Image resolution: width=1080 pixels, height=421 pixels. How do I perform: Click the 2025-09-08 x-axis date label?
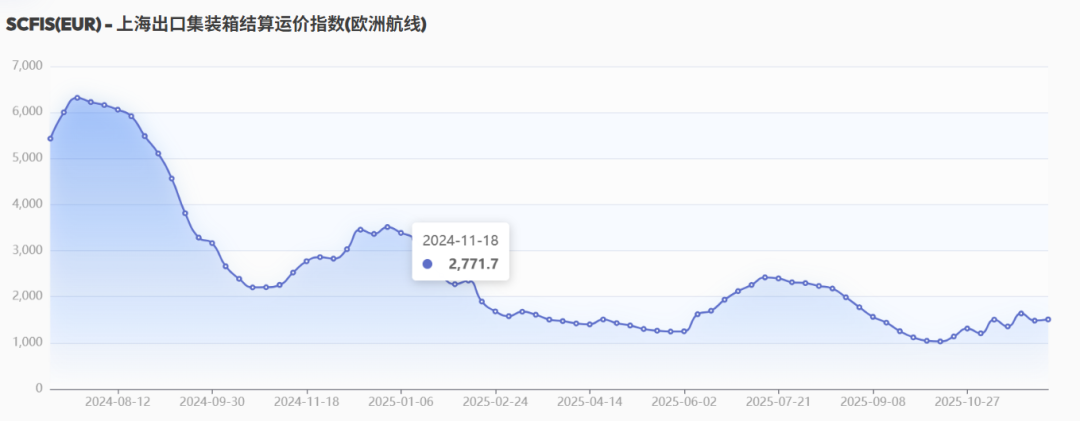point(873,401)
